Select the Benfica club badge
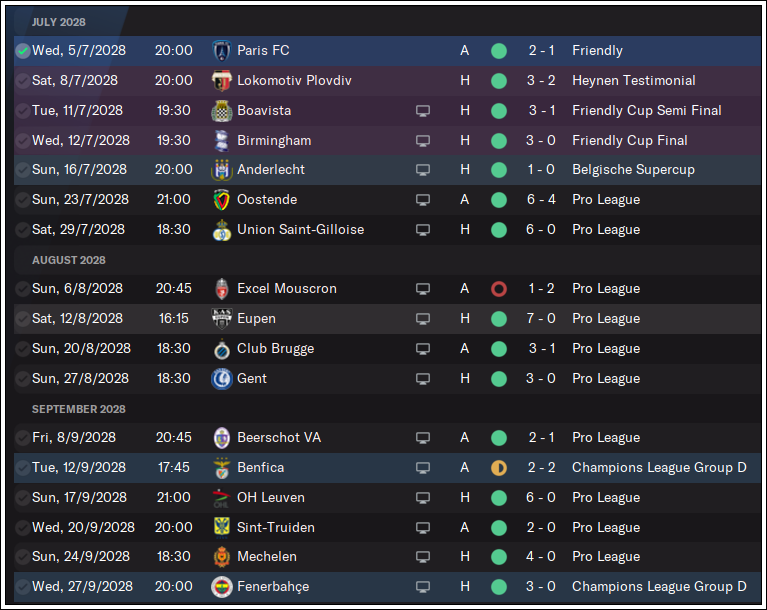This screenshot has height=610, width=767. (x=222, y=468)
